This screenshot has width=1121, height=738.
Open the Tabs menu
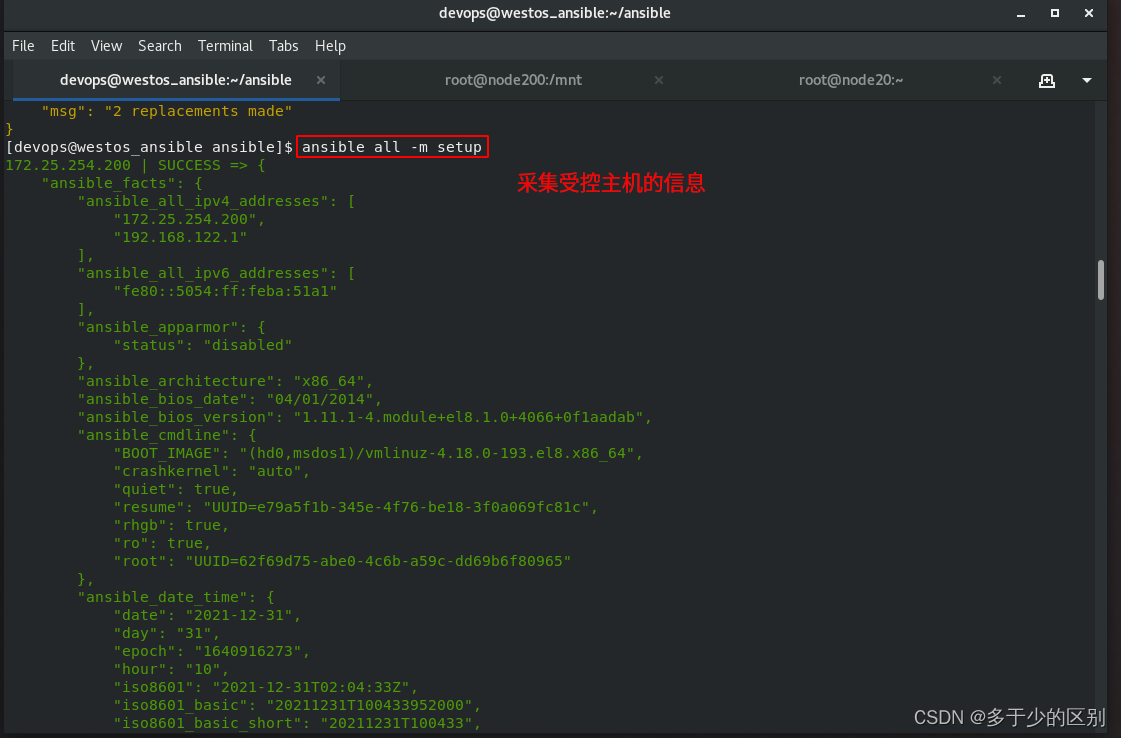(283, 46)
